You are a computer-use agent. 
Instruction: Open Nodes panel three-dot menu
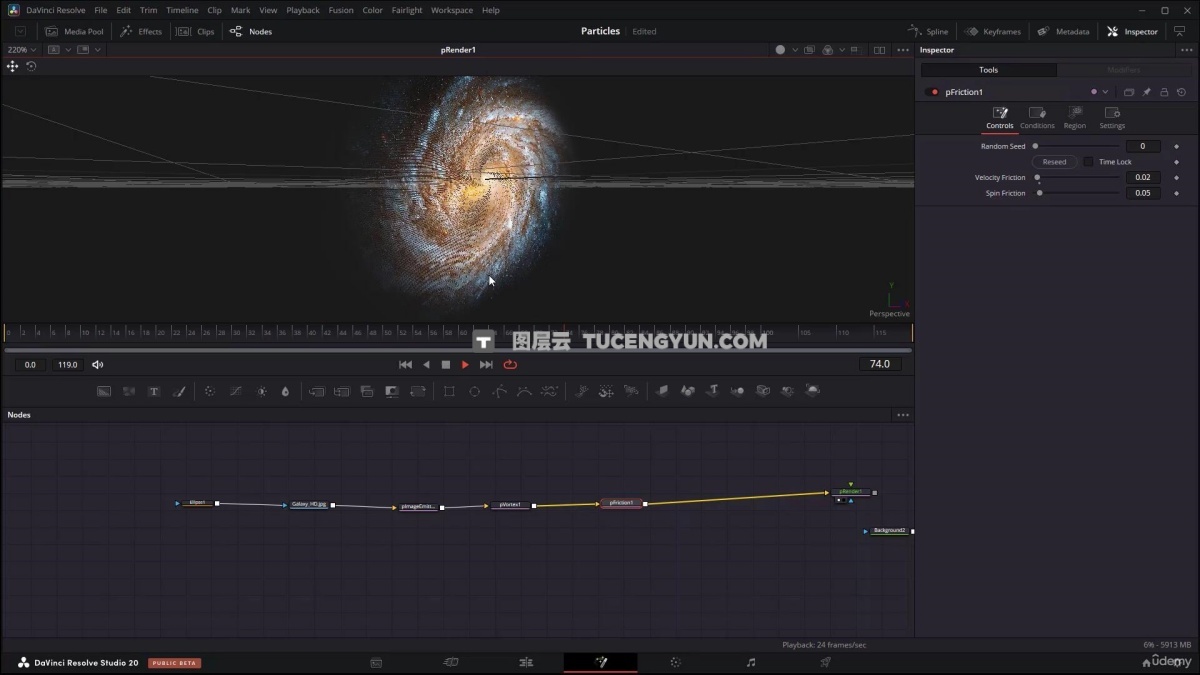[903, 415]
